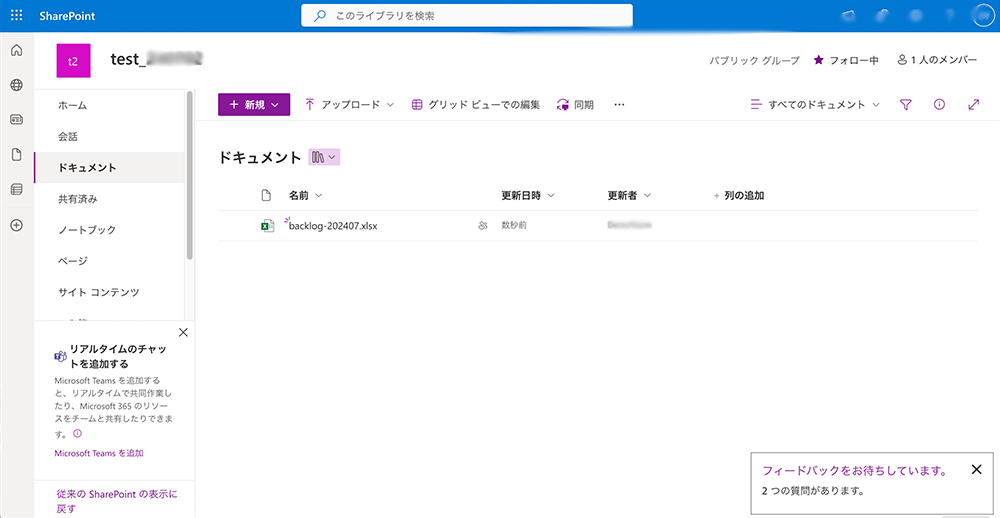Toggle the フォロー中 follow star
Image resolution: width=1000 pixels, height=518 pixels.
pos(819,61)
